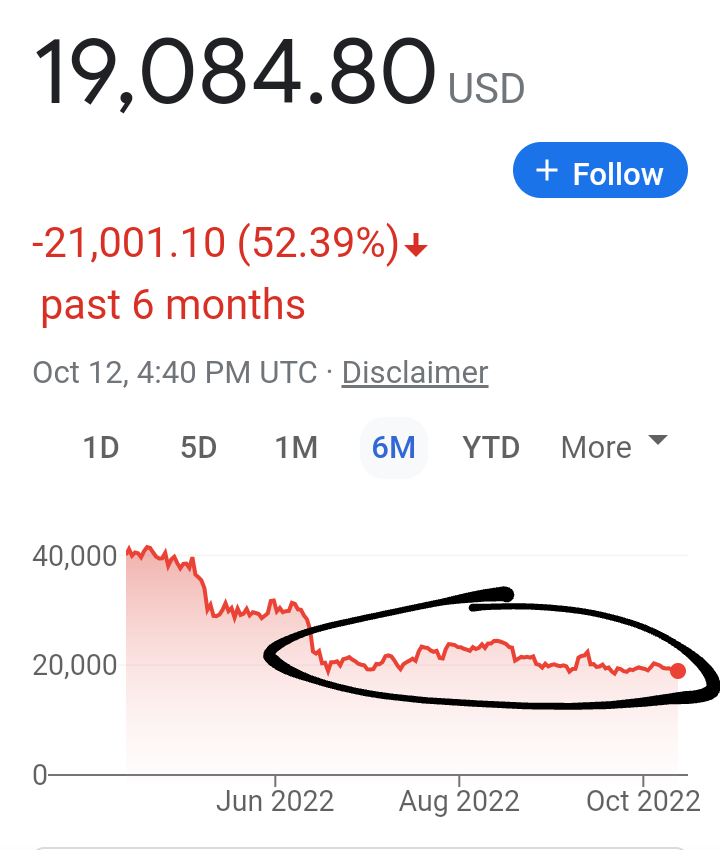
Task: Select the highlighted 6M range tab
Action: click(x=393, y=447)
